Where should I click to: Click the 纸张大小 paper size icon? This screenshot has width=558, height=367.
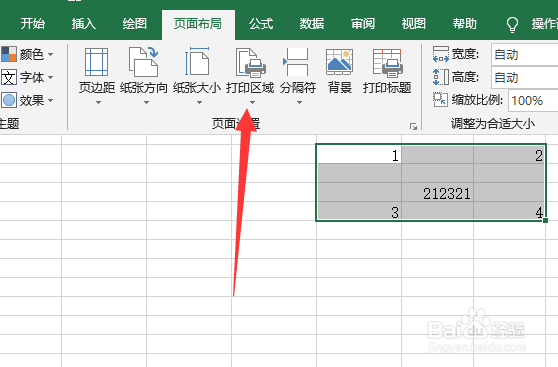(197, 62)
